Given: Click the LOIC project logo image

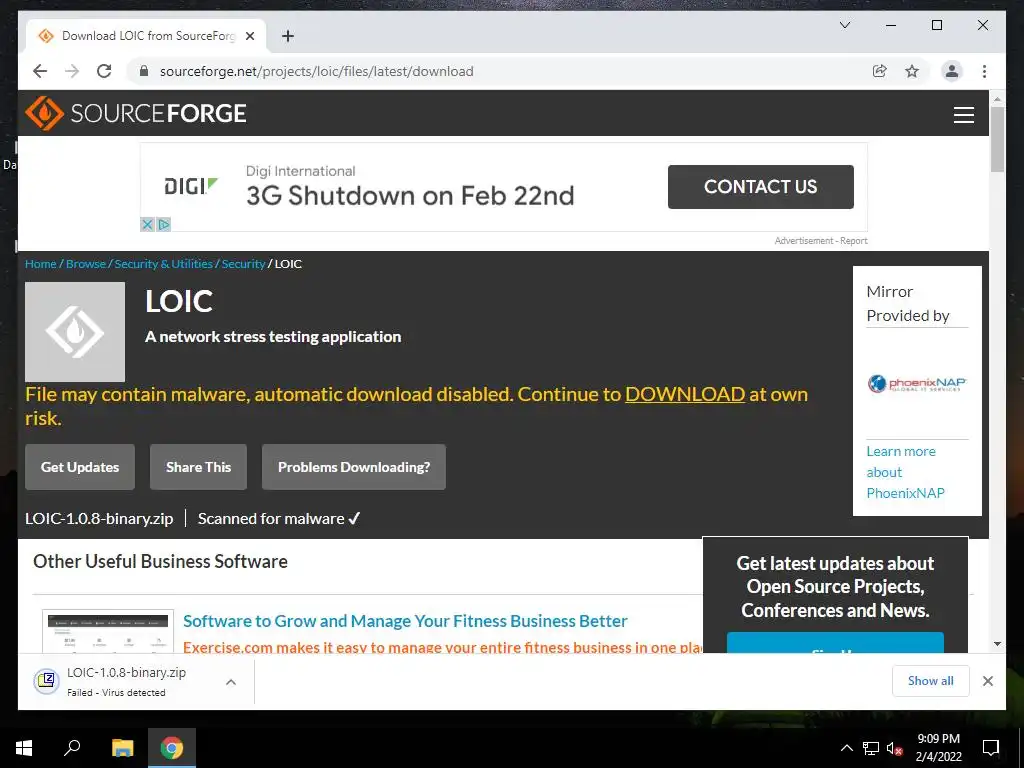Looking at the screenshot, I should (x=74, y=332).
